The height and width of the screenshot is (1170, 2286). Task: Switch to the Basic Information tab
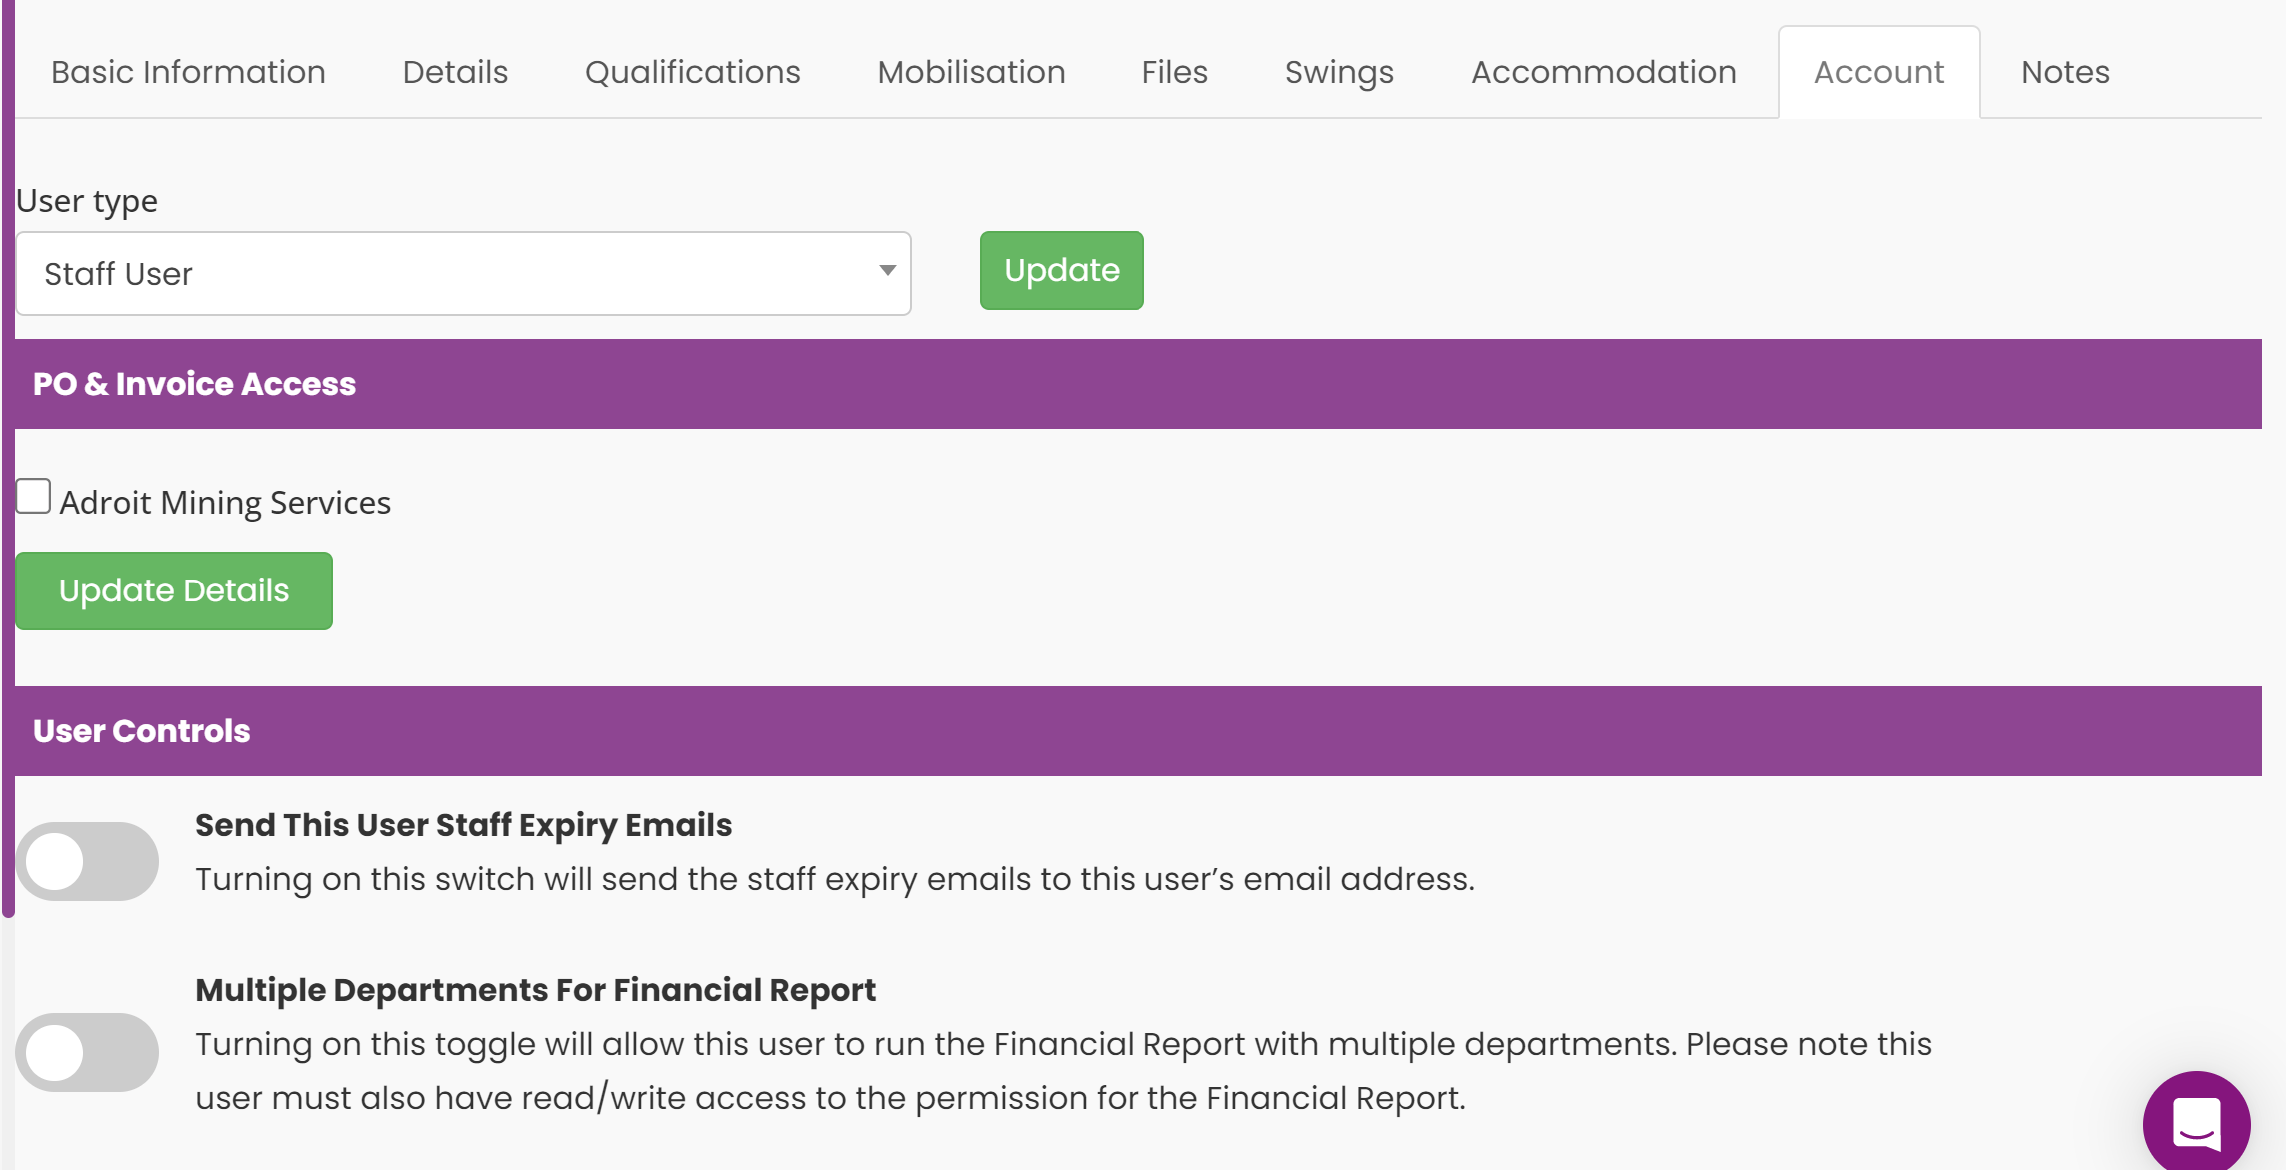coord(188,72)
